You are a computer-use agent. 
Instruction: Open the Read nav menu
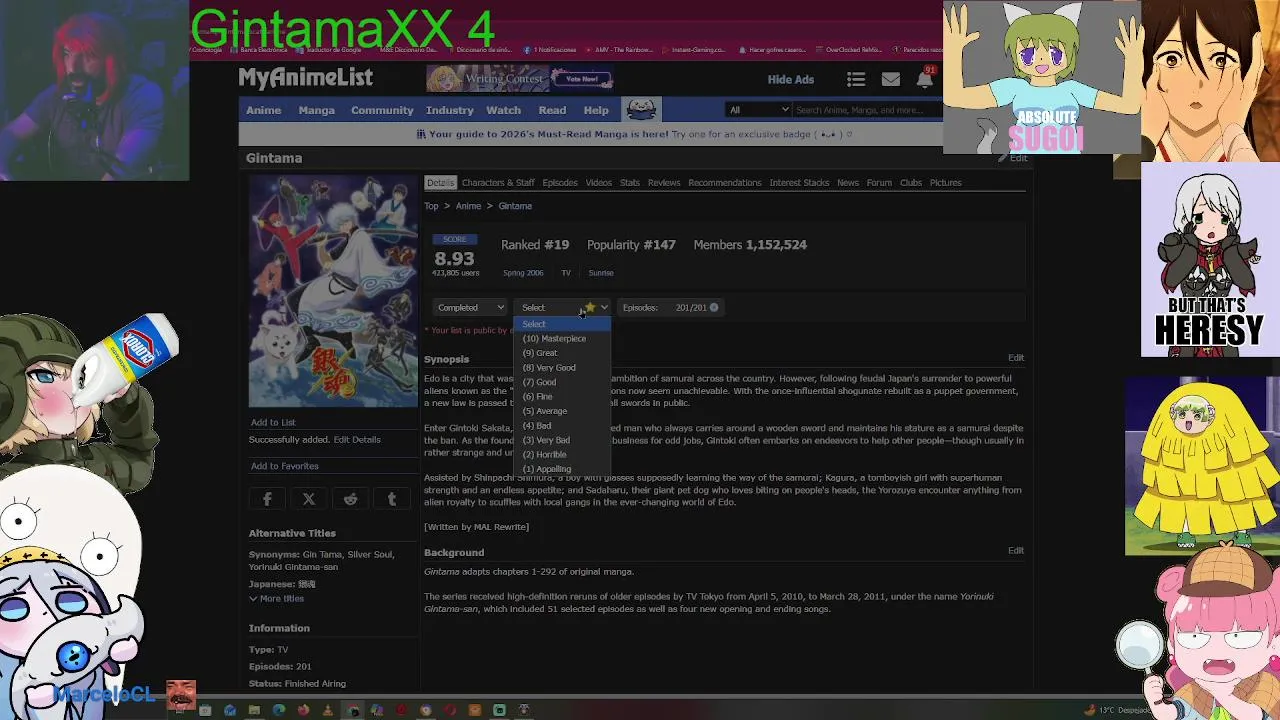click(552, 110)
